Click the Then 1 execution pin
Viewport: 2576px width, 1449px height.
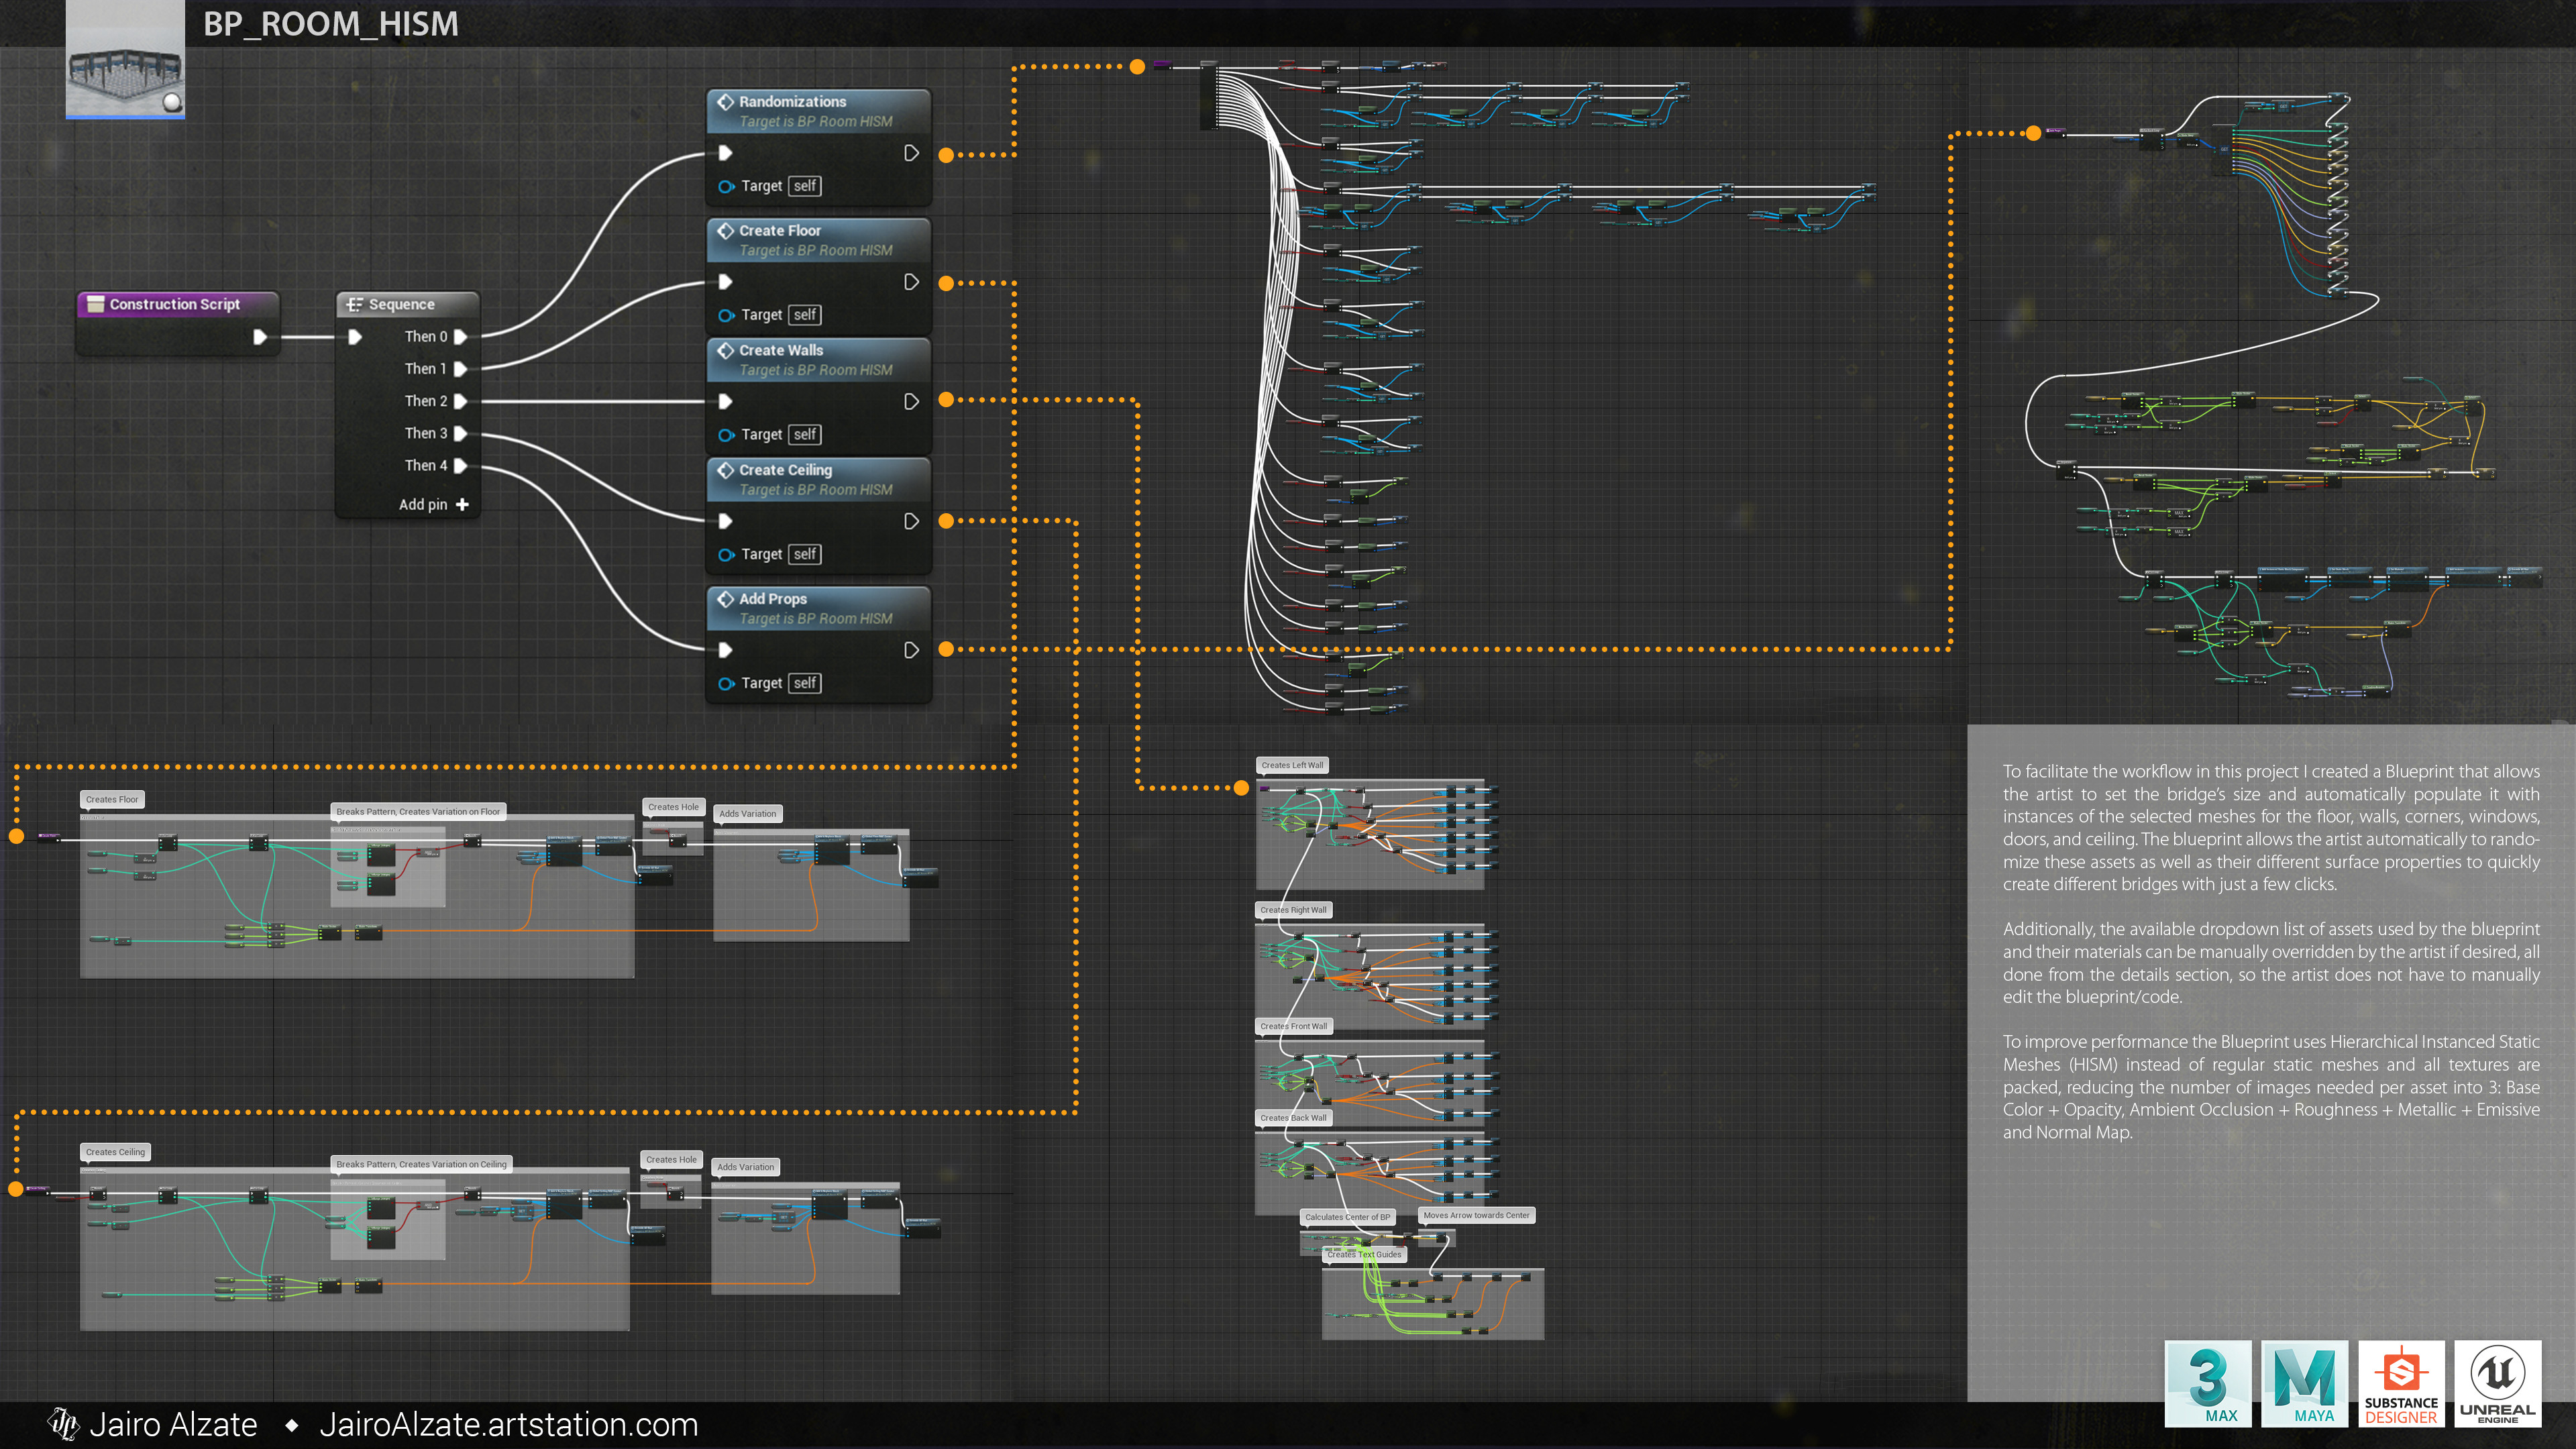461,369
